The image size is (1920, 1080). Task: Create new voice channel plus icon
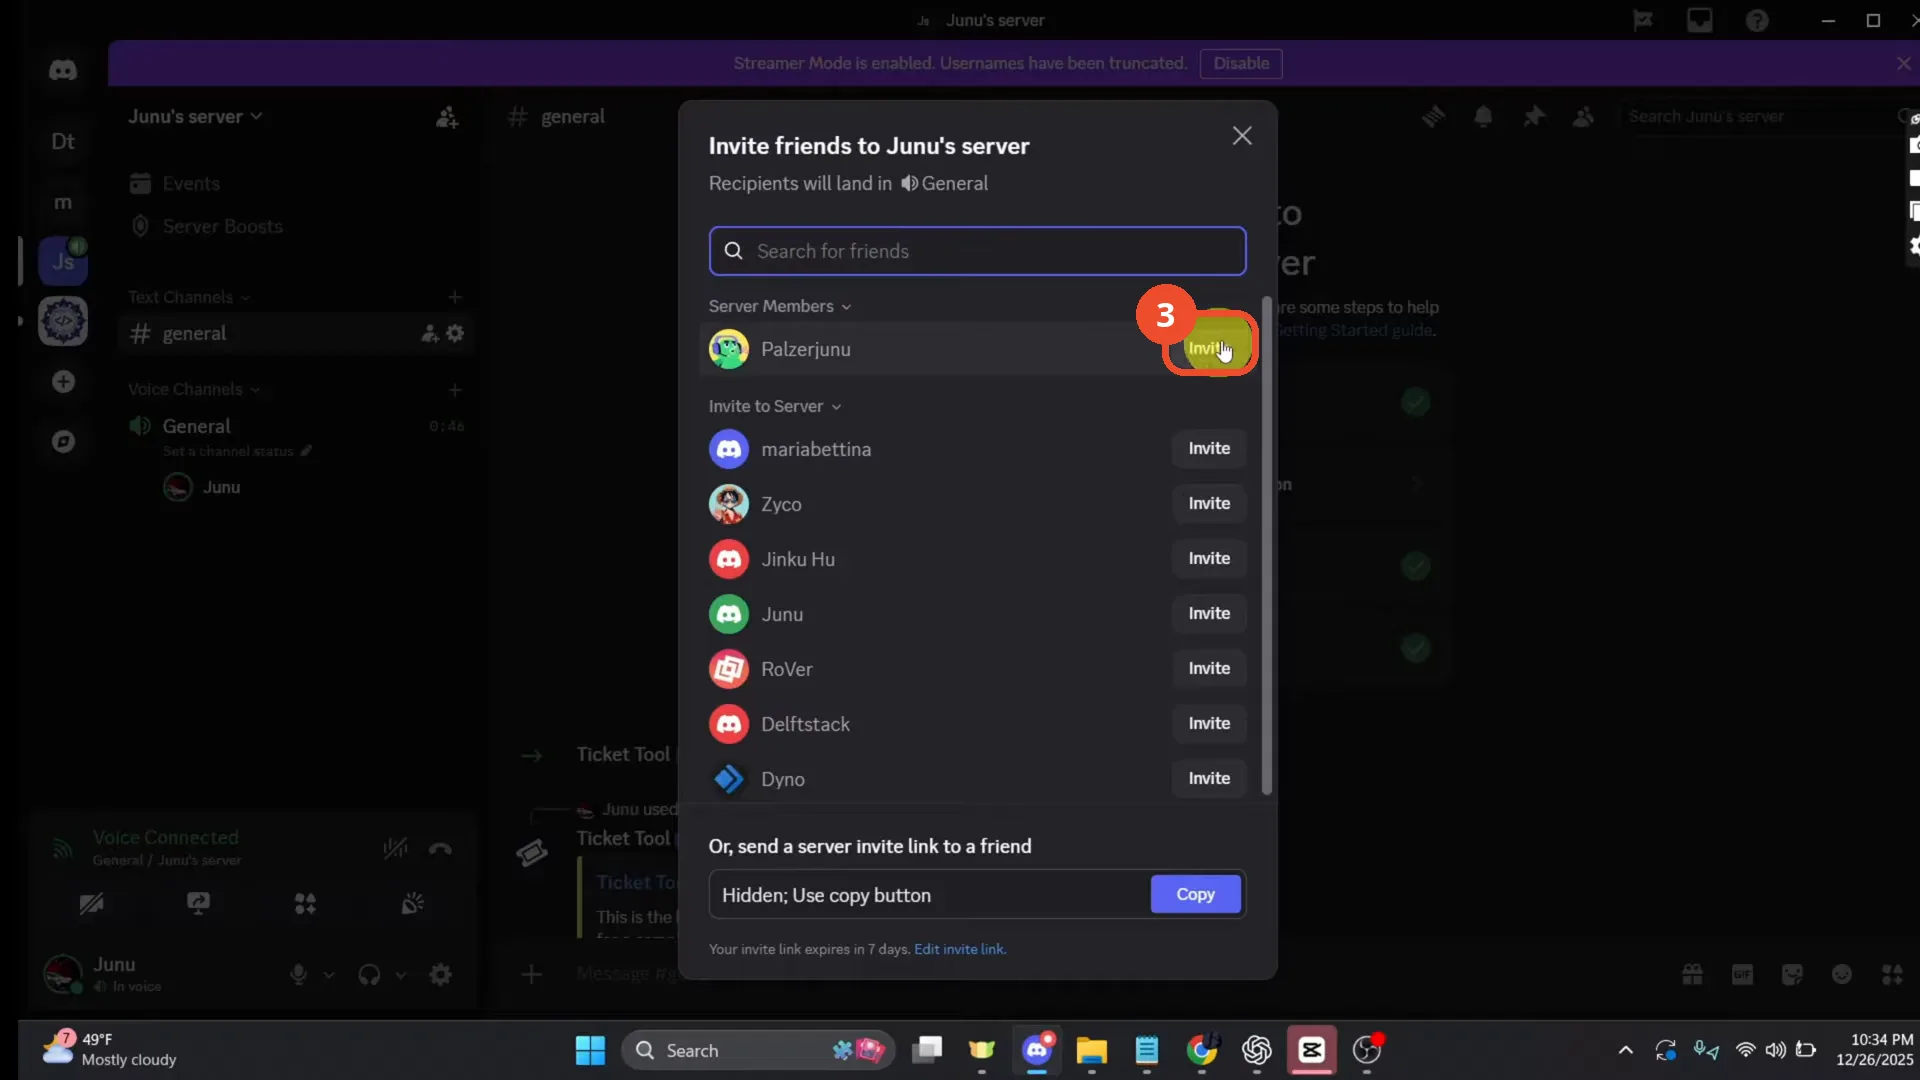[455, 390]
